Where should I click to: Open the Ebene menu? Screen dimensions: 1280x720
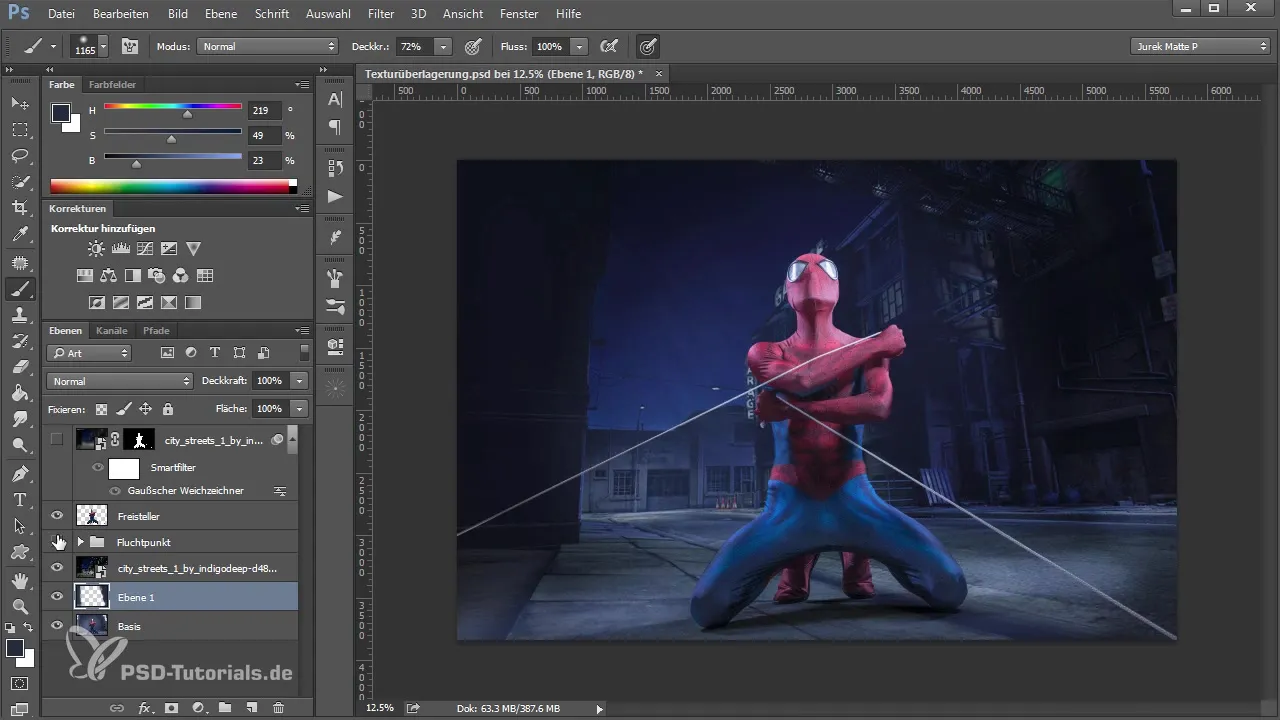222,14
